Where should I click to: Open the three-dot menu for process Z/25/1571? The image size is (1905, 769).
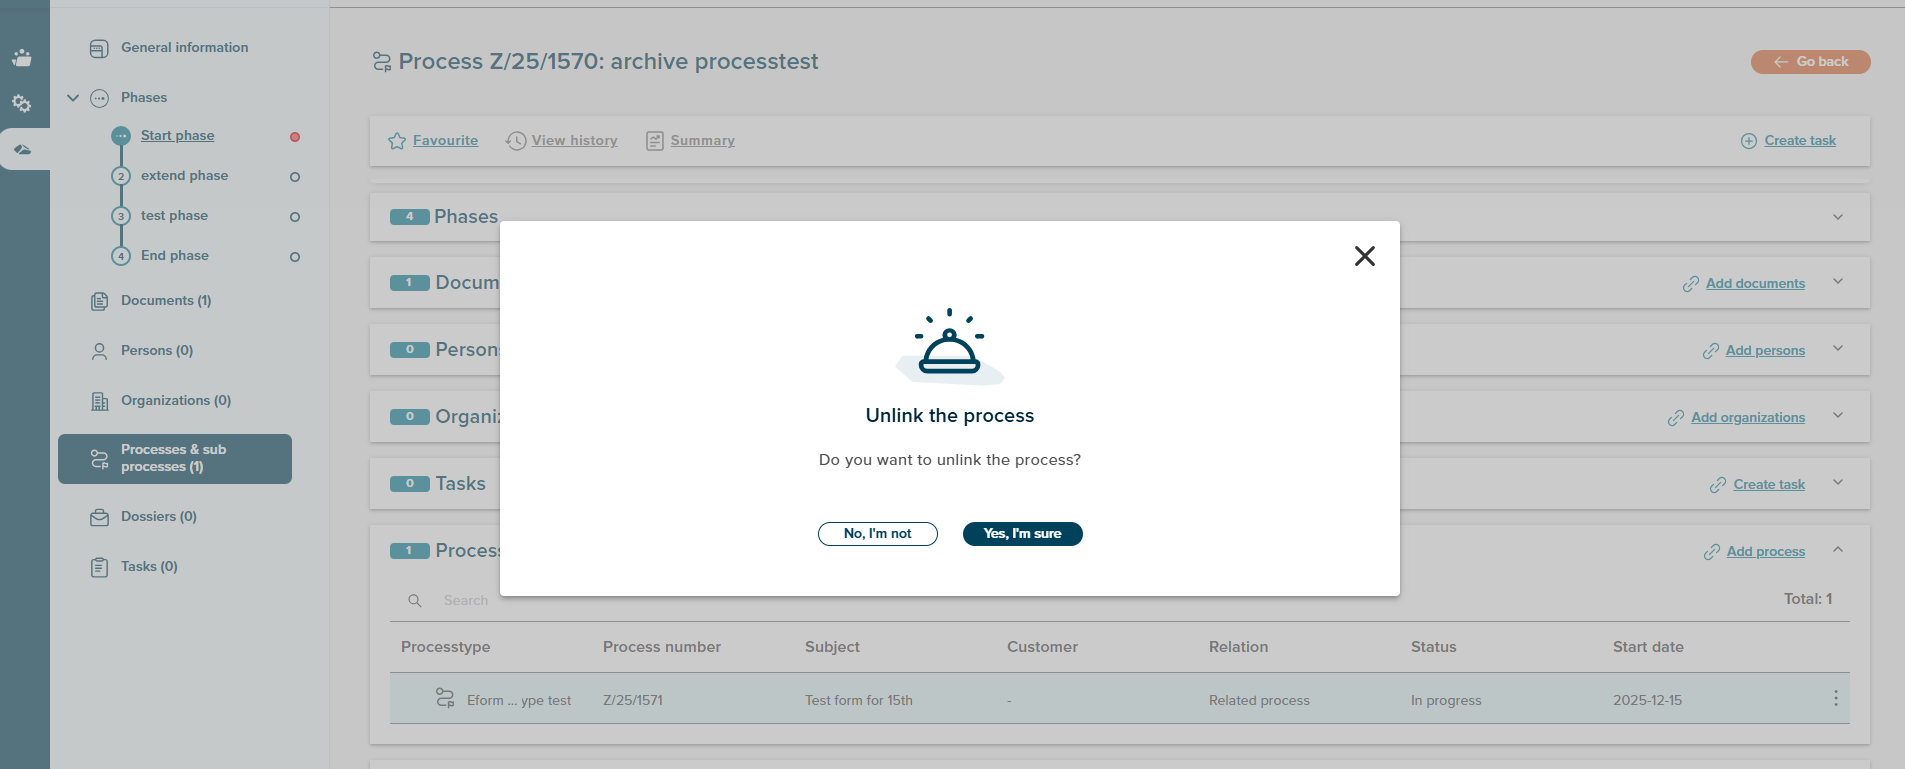tap(1835, 698)
